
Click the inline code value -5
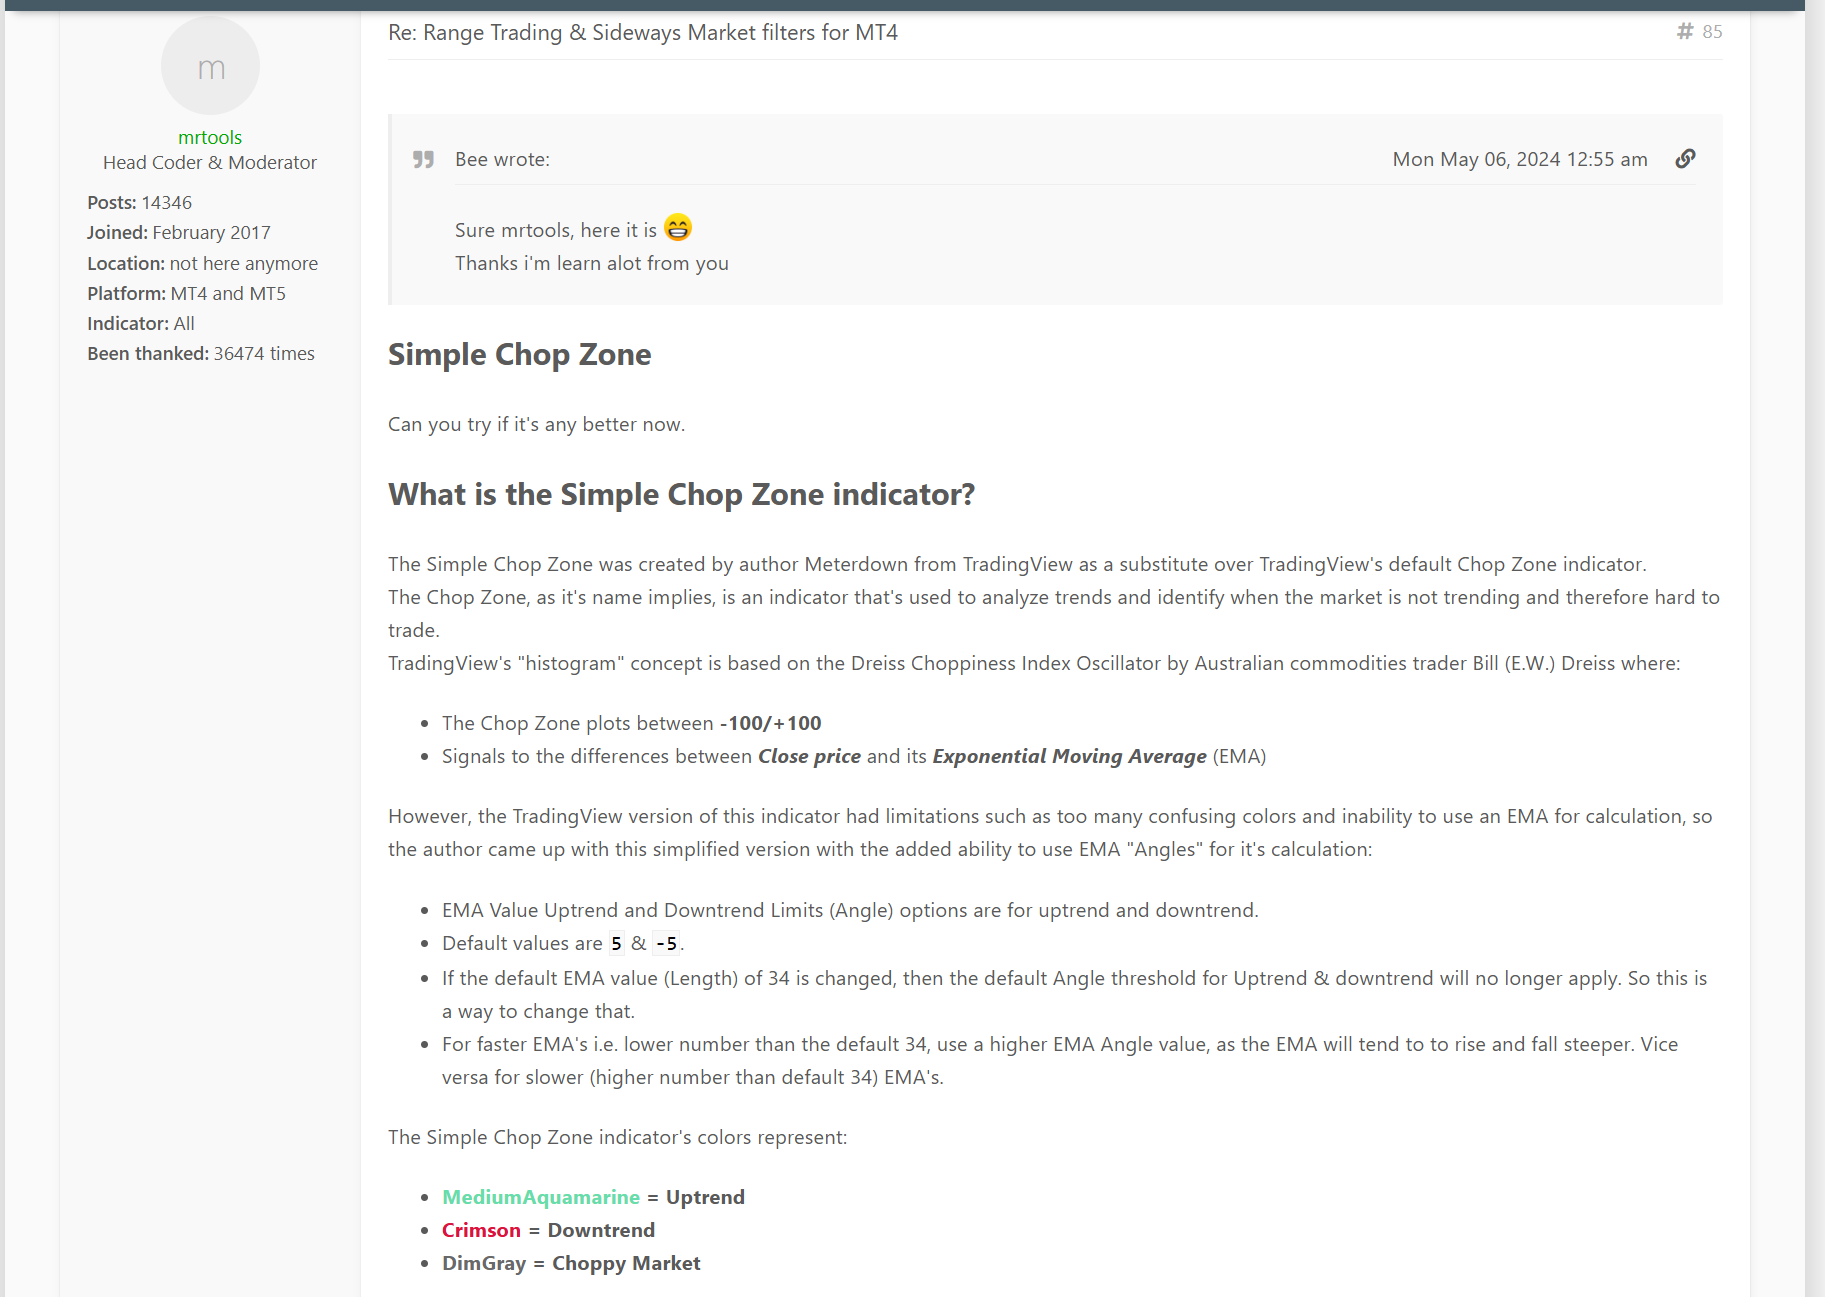pyautogui.click(x=666, y=943)
